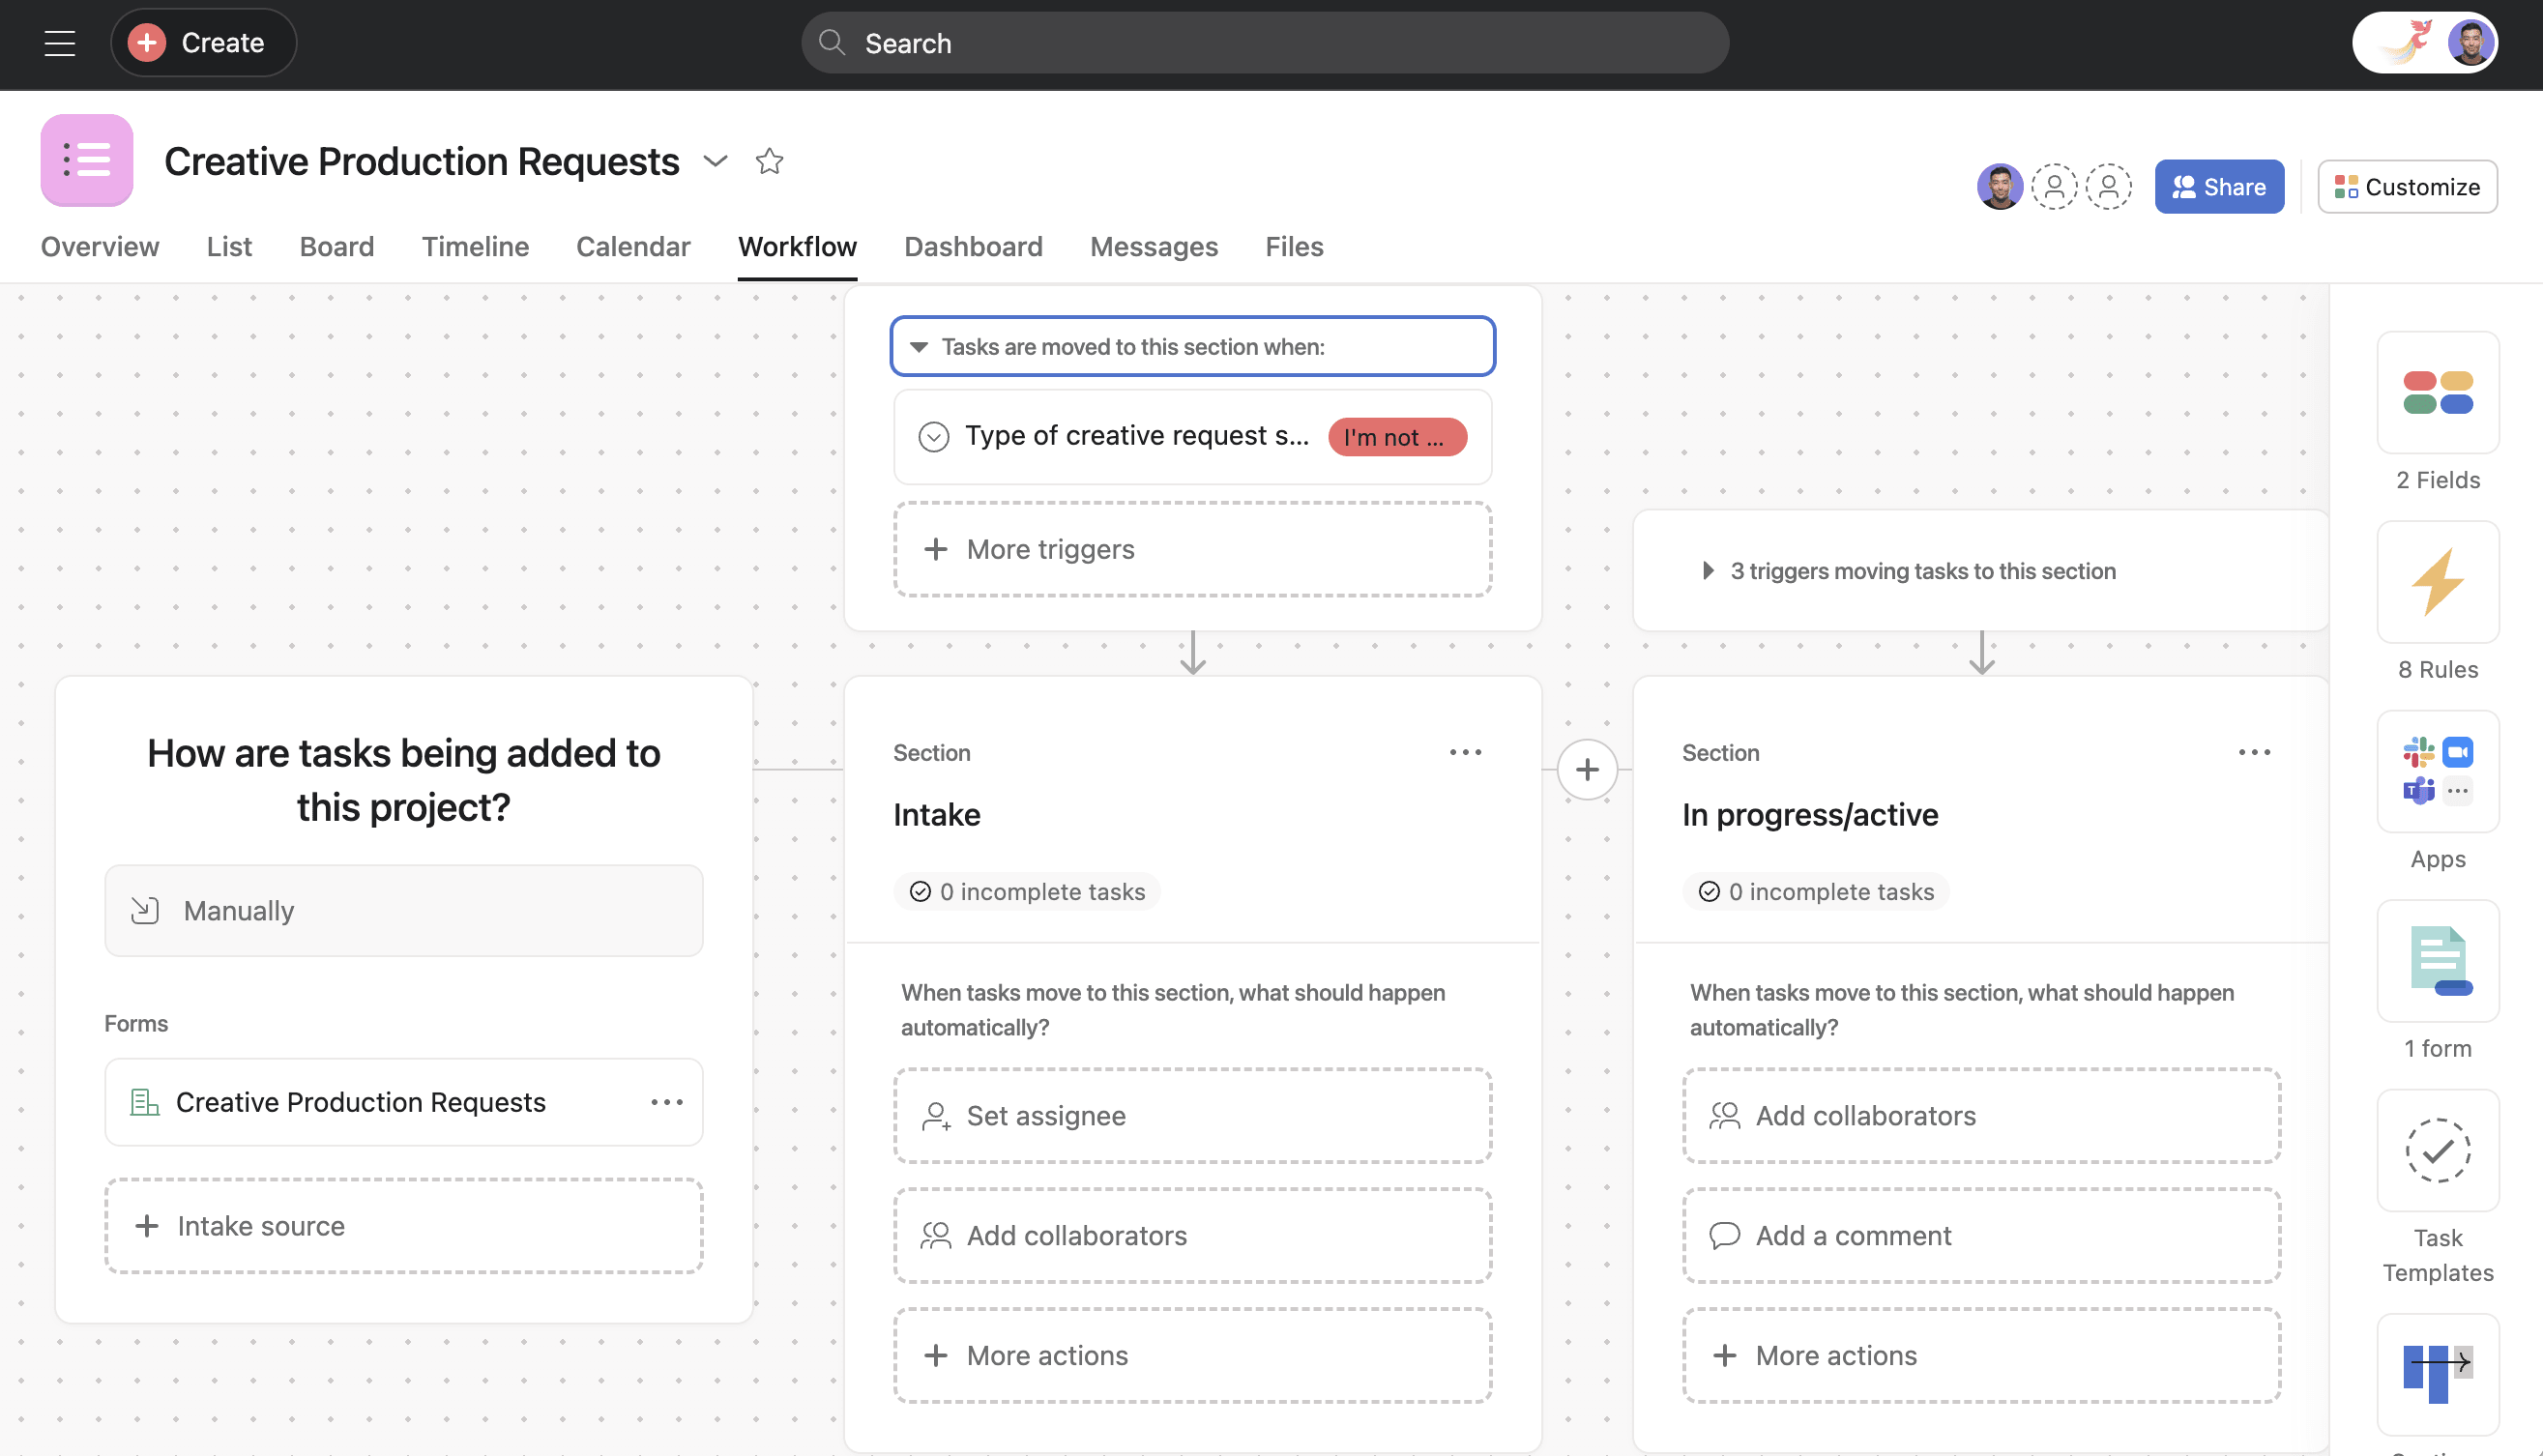
Task: Add a section with the plus circle
Action: point(1587,770)
